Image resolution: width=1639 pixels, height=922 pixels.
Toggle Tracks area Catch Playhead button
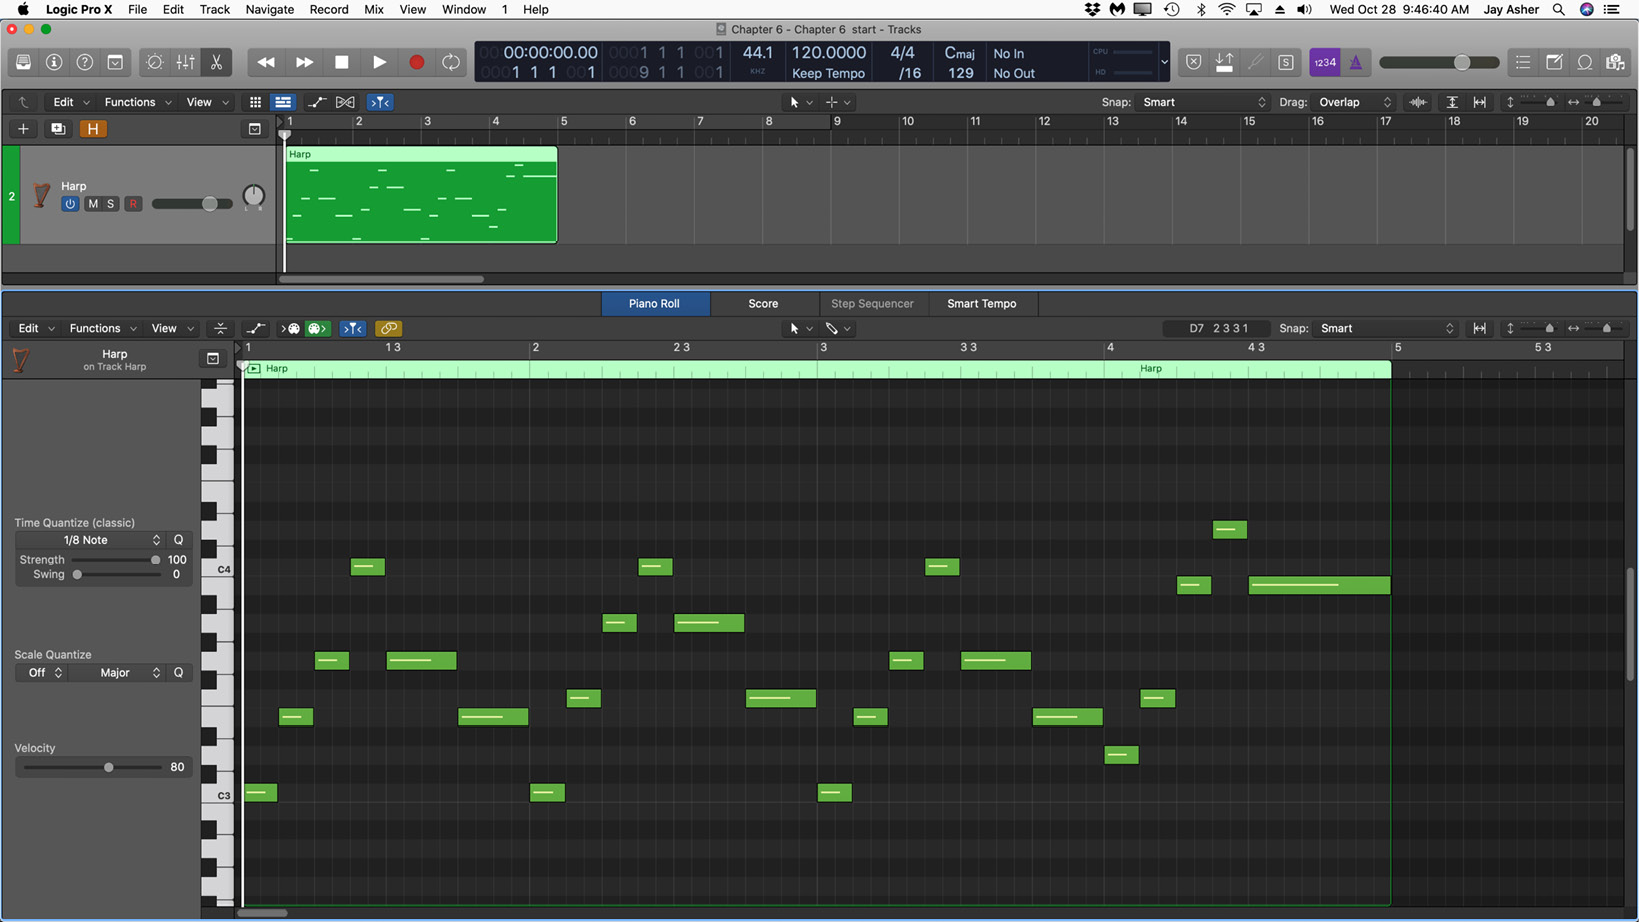point(380,102)
